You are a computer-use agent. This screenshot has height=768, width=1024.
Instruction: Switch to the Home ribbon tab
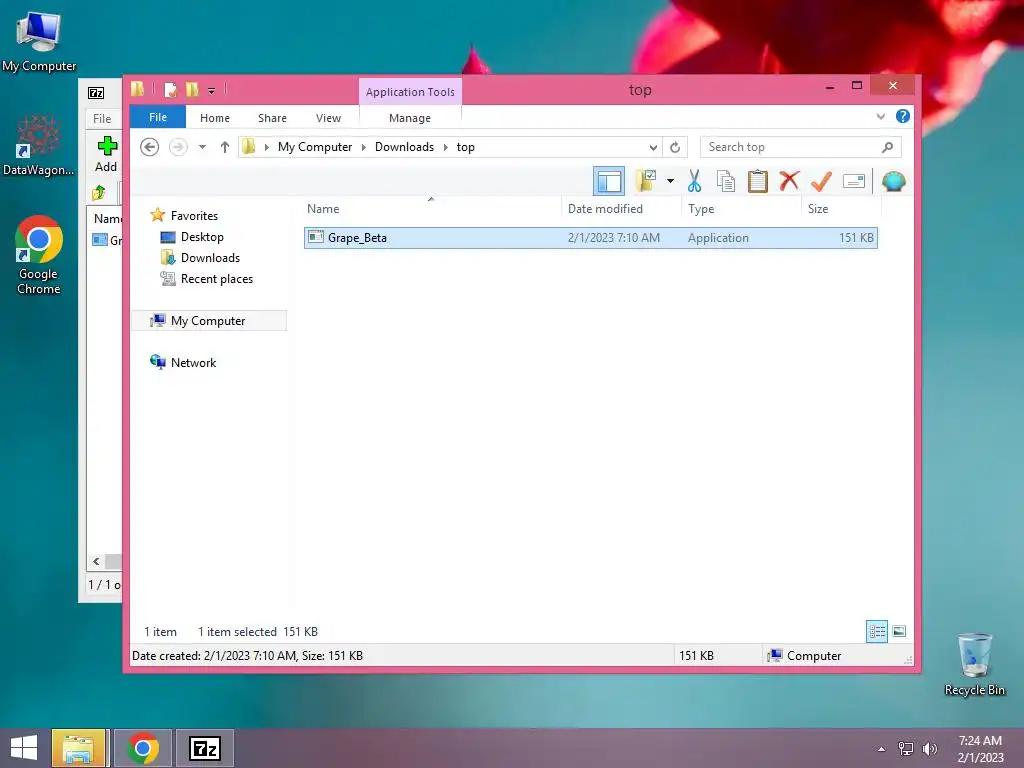(215, 118)
